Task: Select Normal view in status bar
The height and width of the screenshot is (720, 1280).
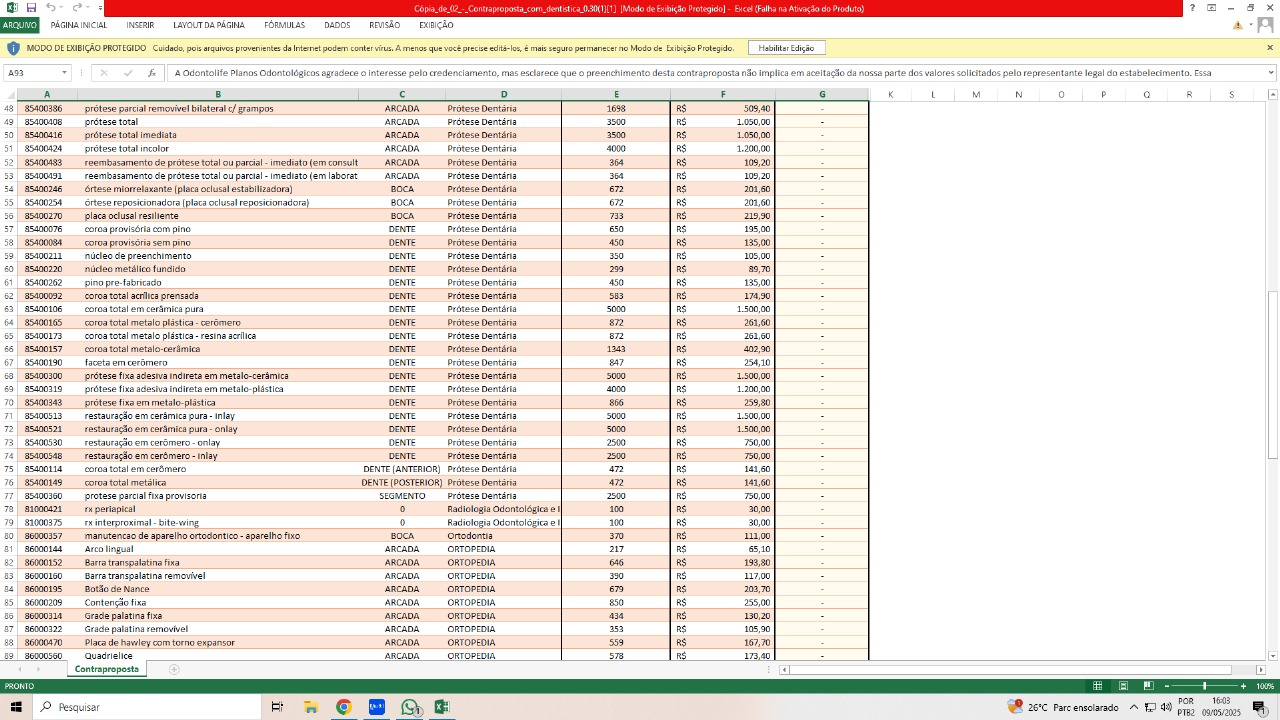Action: [x=1097, y=686]
